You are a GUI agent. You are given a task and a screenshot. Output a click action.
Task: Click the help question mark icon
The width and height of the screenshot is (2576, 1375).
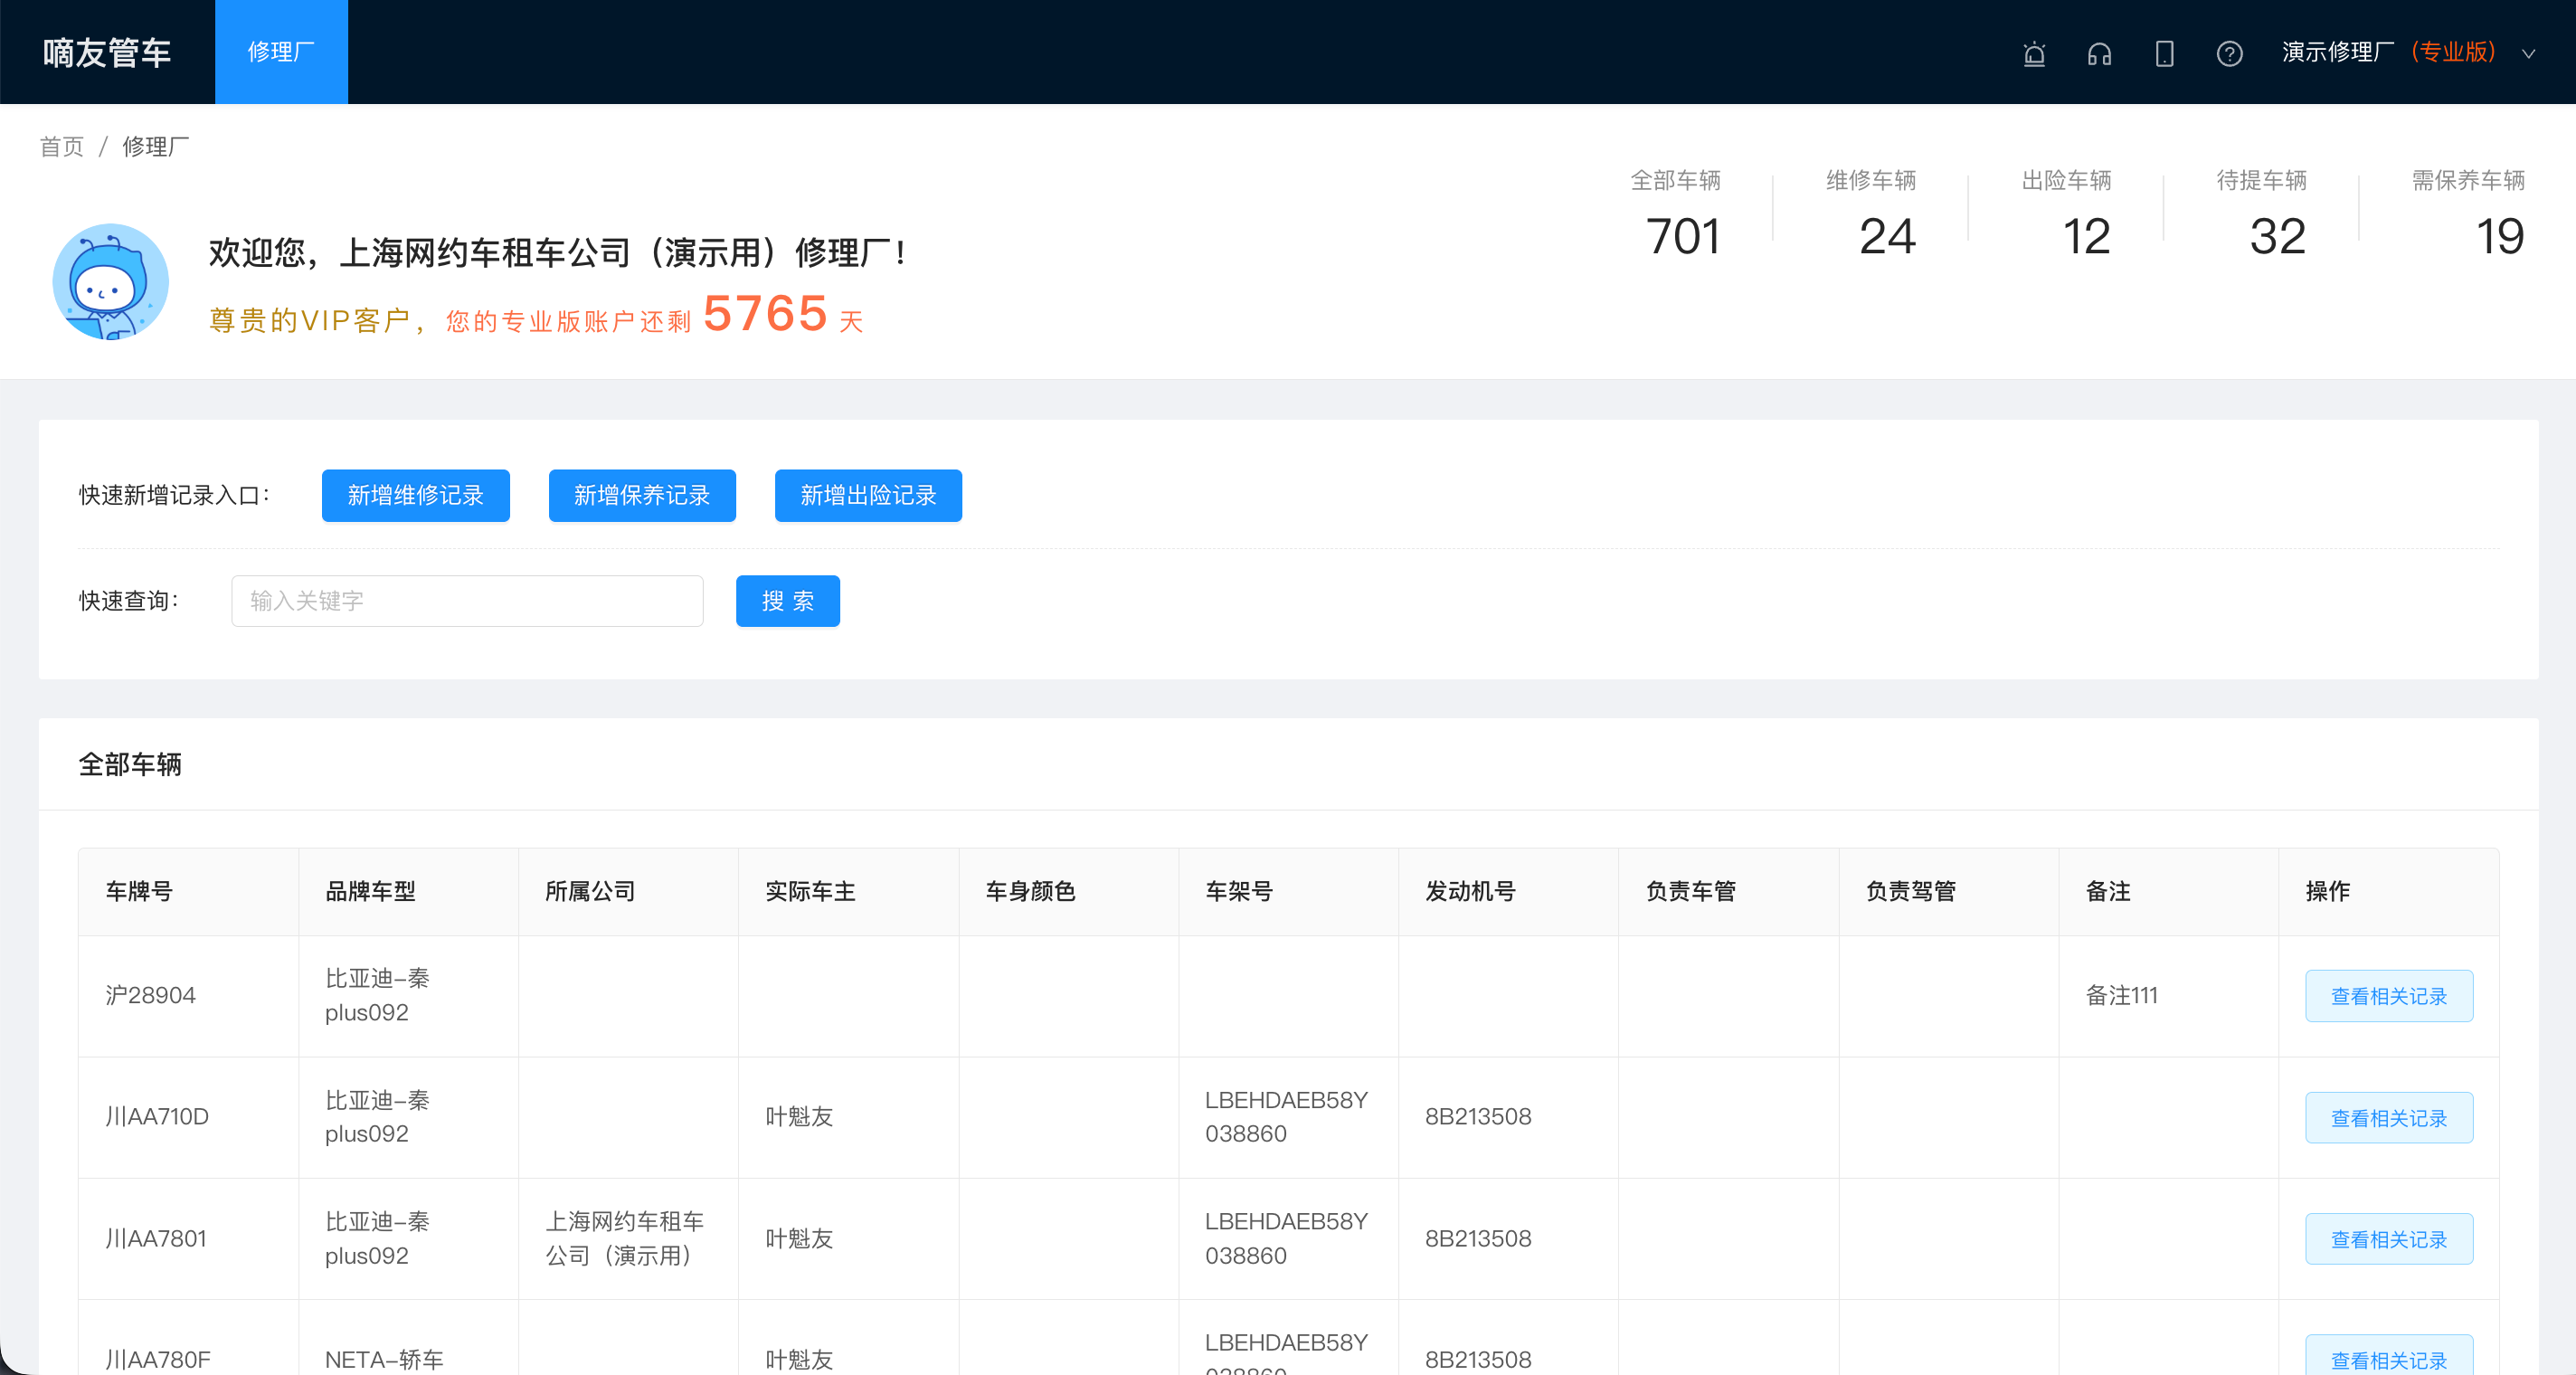pos(2229,53)
